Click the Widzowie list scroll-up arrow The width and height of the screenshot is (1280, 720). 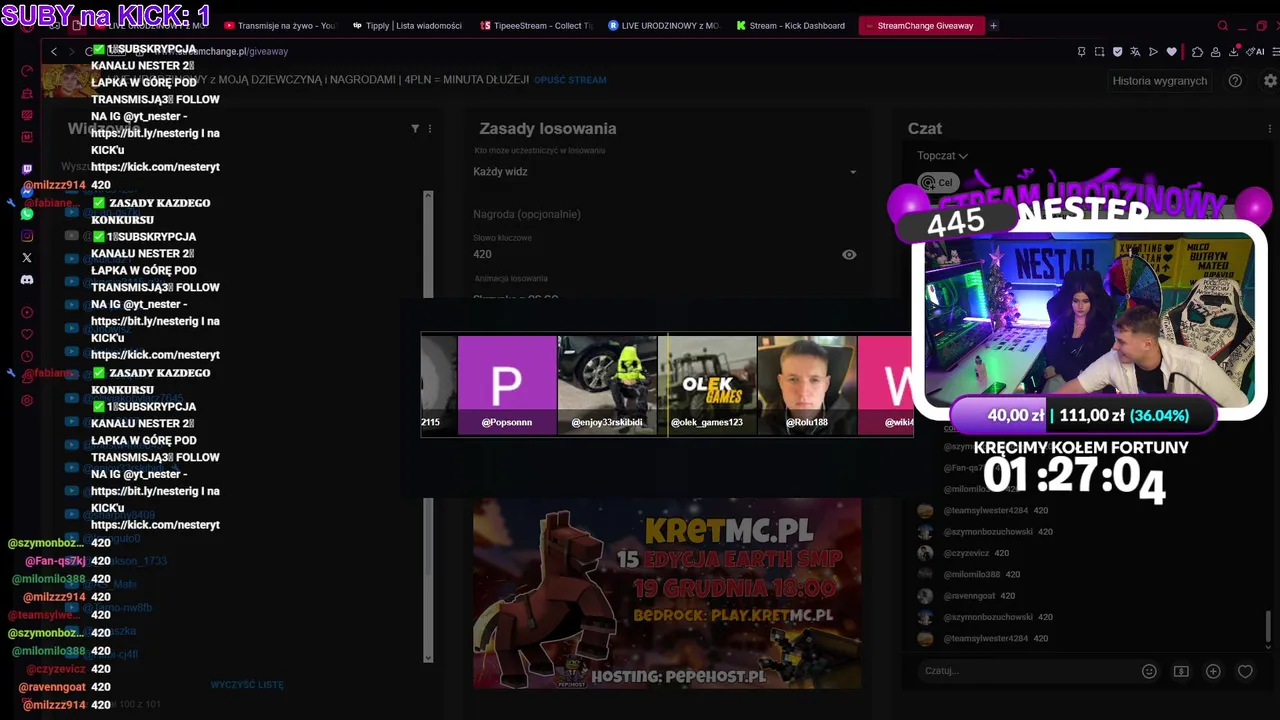point(428,195)
